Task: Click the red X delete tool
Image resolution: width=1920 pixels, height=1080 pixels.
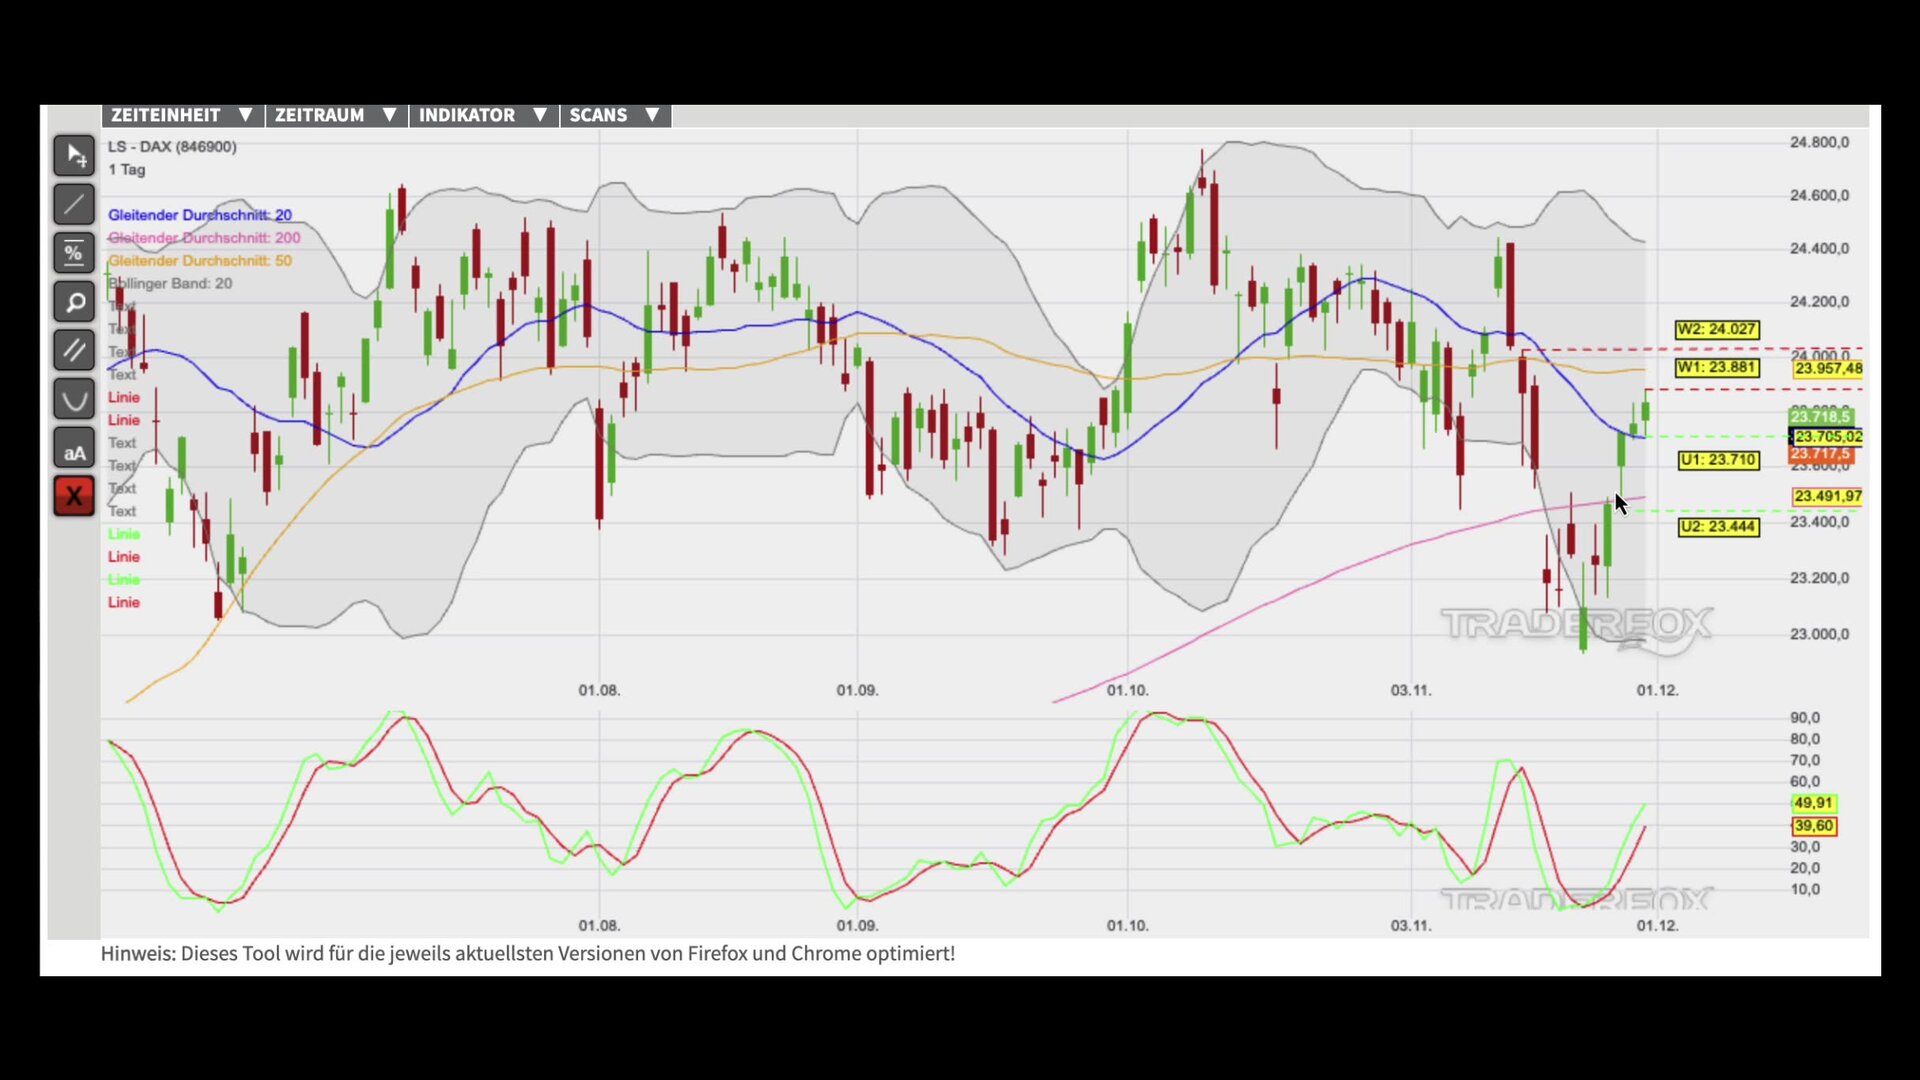Action: 74,496
